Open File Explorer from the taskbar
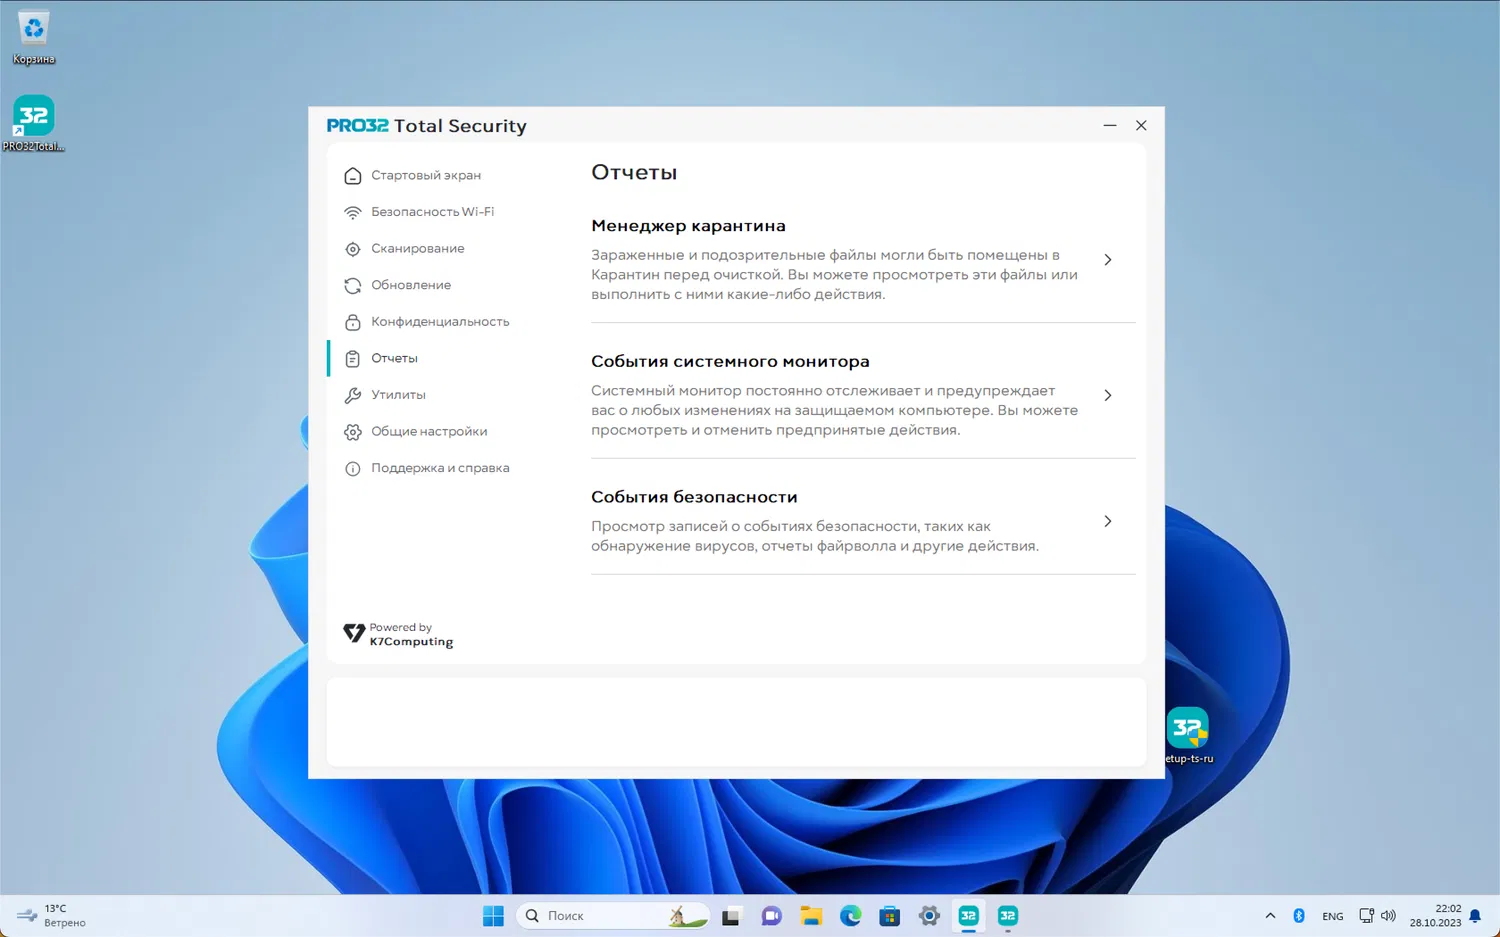This screenshot has height=937, width=1500. click(811, 916)
